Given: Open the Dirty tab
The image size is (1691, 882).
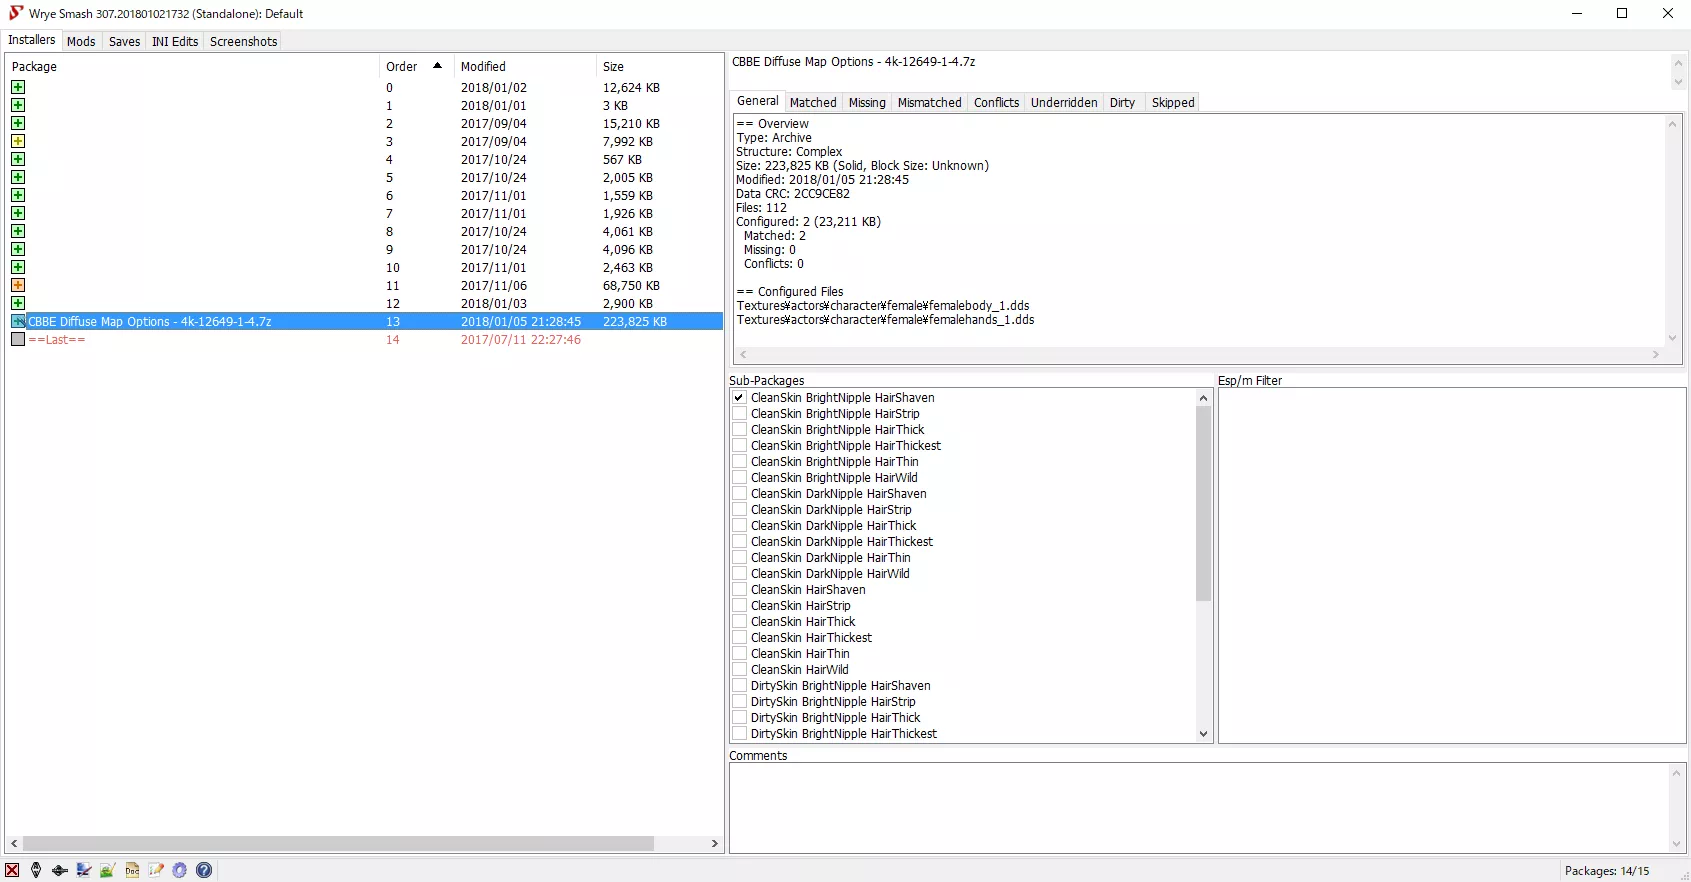Looking at the screenshot, I should [1122, 102].
